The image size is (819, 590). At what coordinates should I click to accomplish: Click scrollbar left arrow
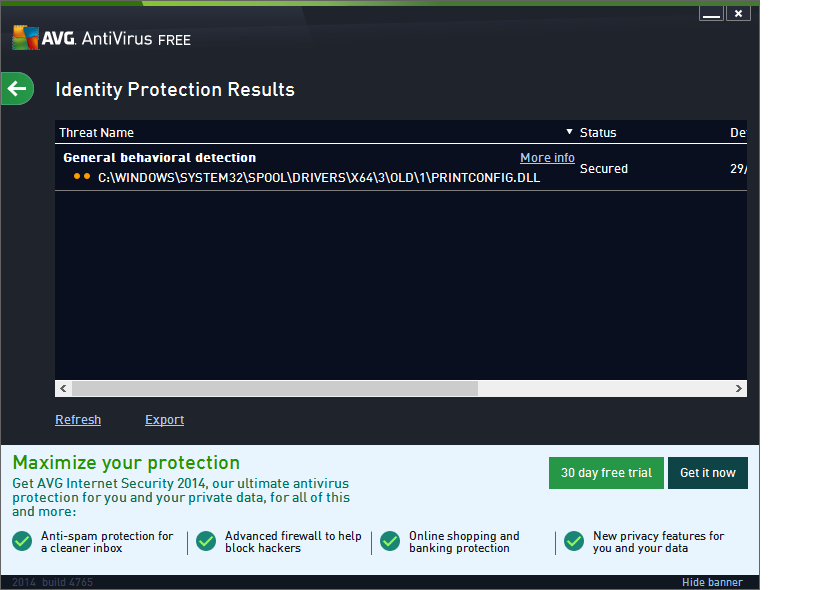pos(63,388)
